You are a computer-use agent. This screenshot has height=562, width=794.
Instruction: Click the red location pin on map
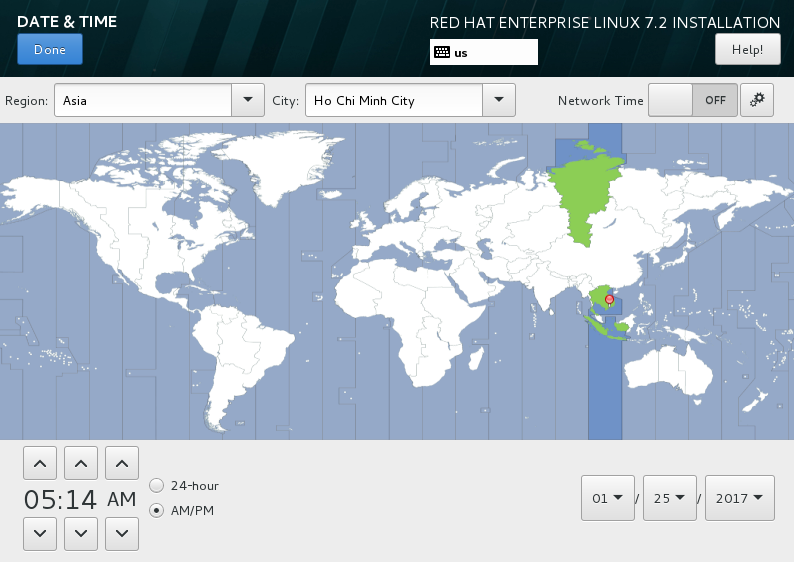pyautogui.click(x=610, y=300)
